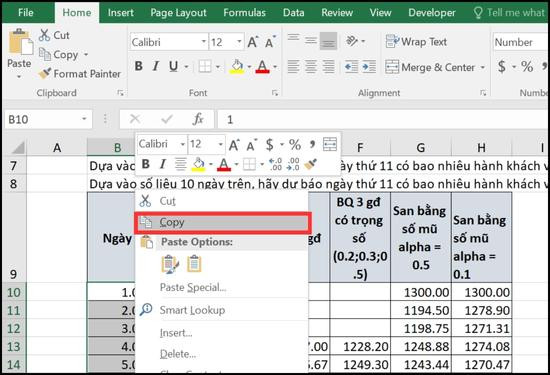Click the ribbon Cut scissors button
The width and height of the screenshot is (550, 375).
(x=54, y=35)
